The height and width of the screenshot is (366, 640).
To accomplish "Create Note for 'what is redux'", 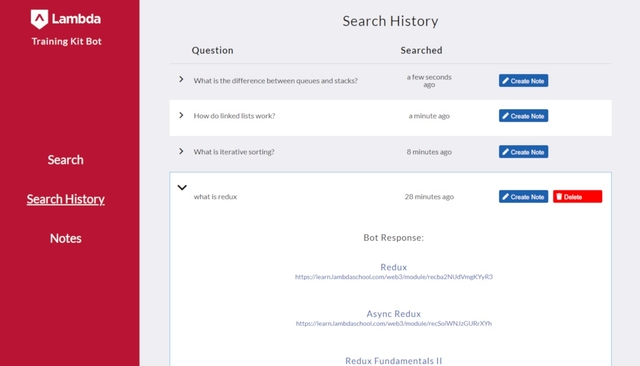I will pyautogui.click(x=523, y=196).
